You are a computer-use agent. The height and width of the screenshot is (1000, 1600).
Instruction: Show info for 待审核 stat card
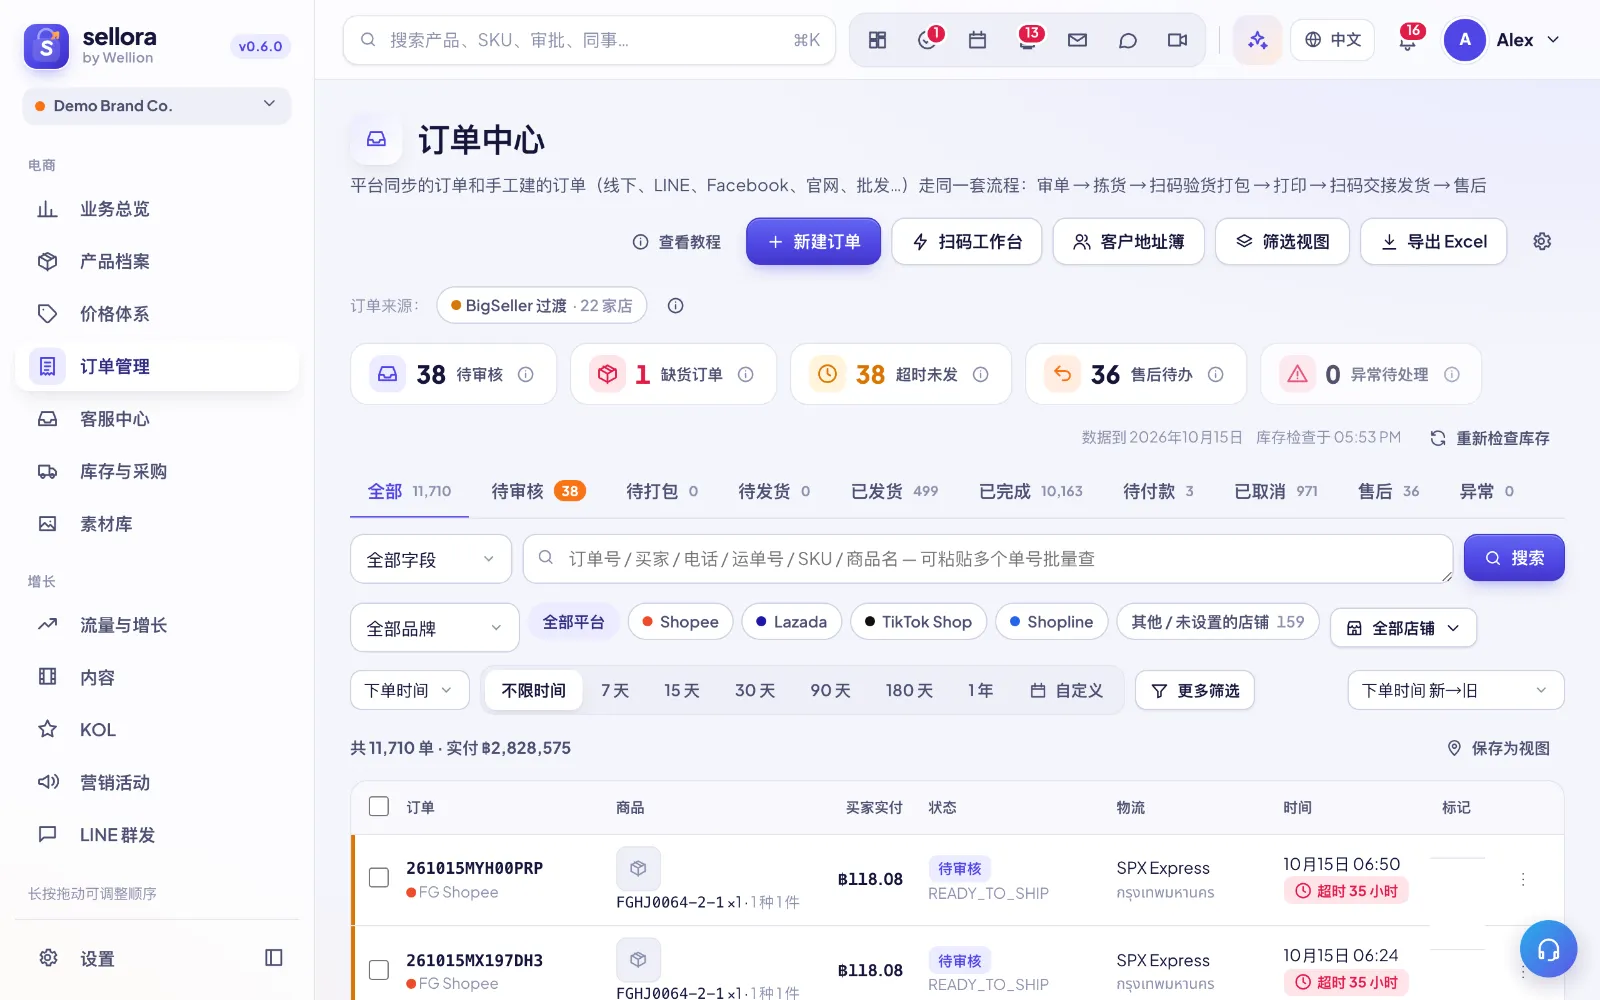click(526, 374)
